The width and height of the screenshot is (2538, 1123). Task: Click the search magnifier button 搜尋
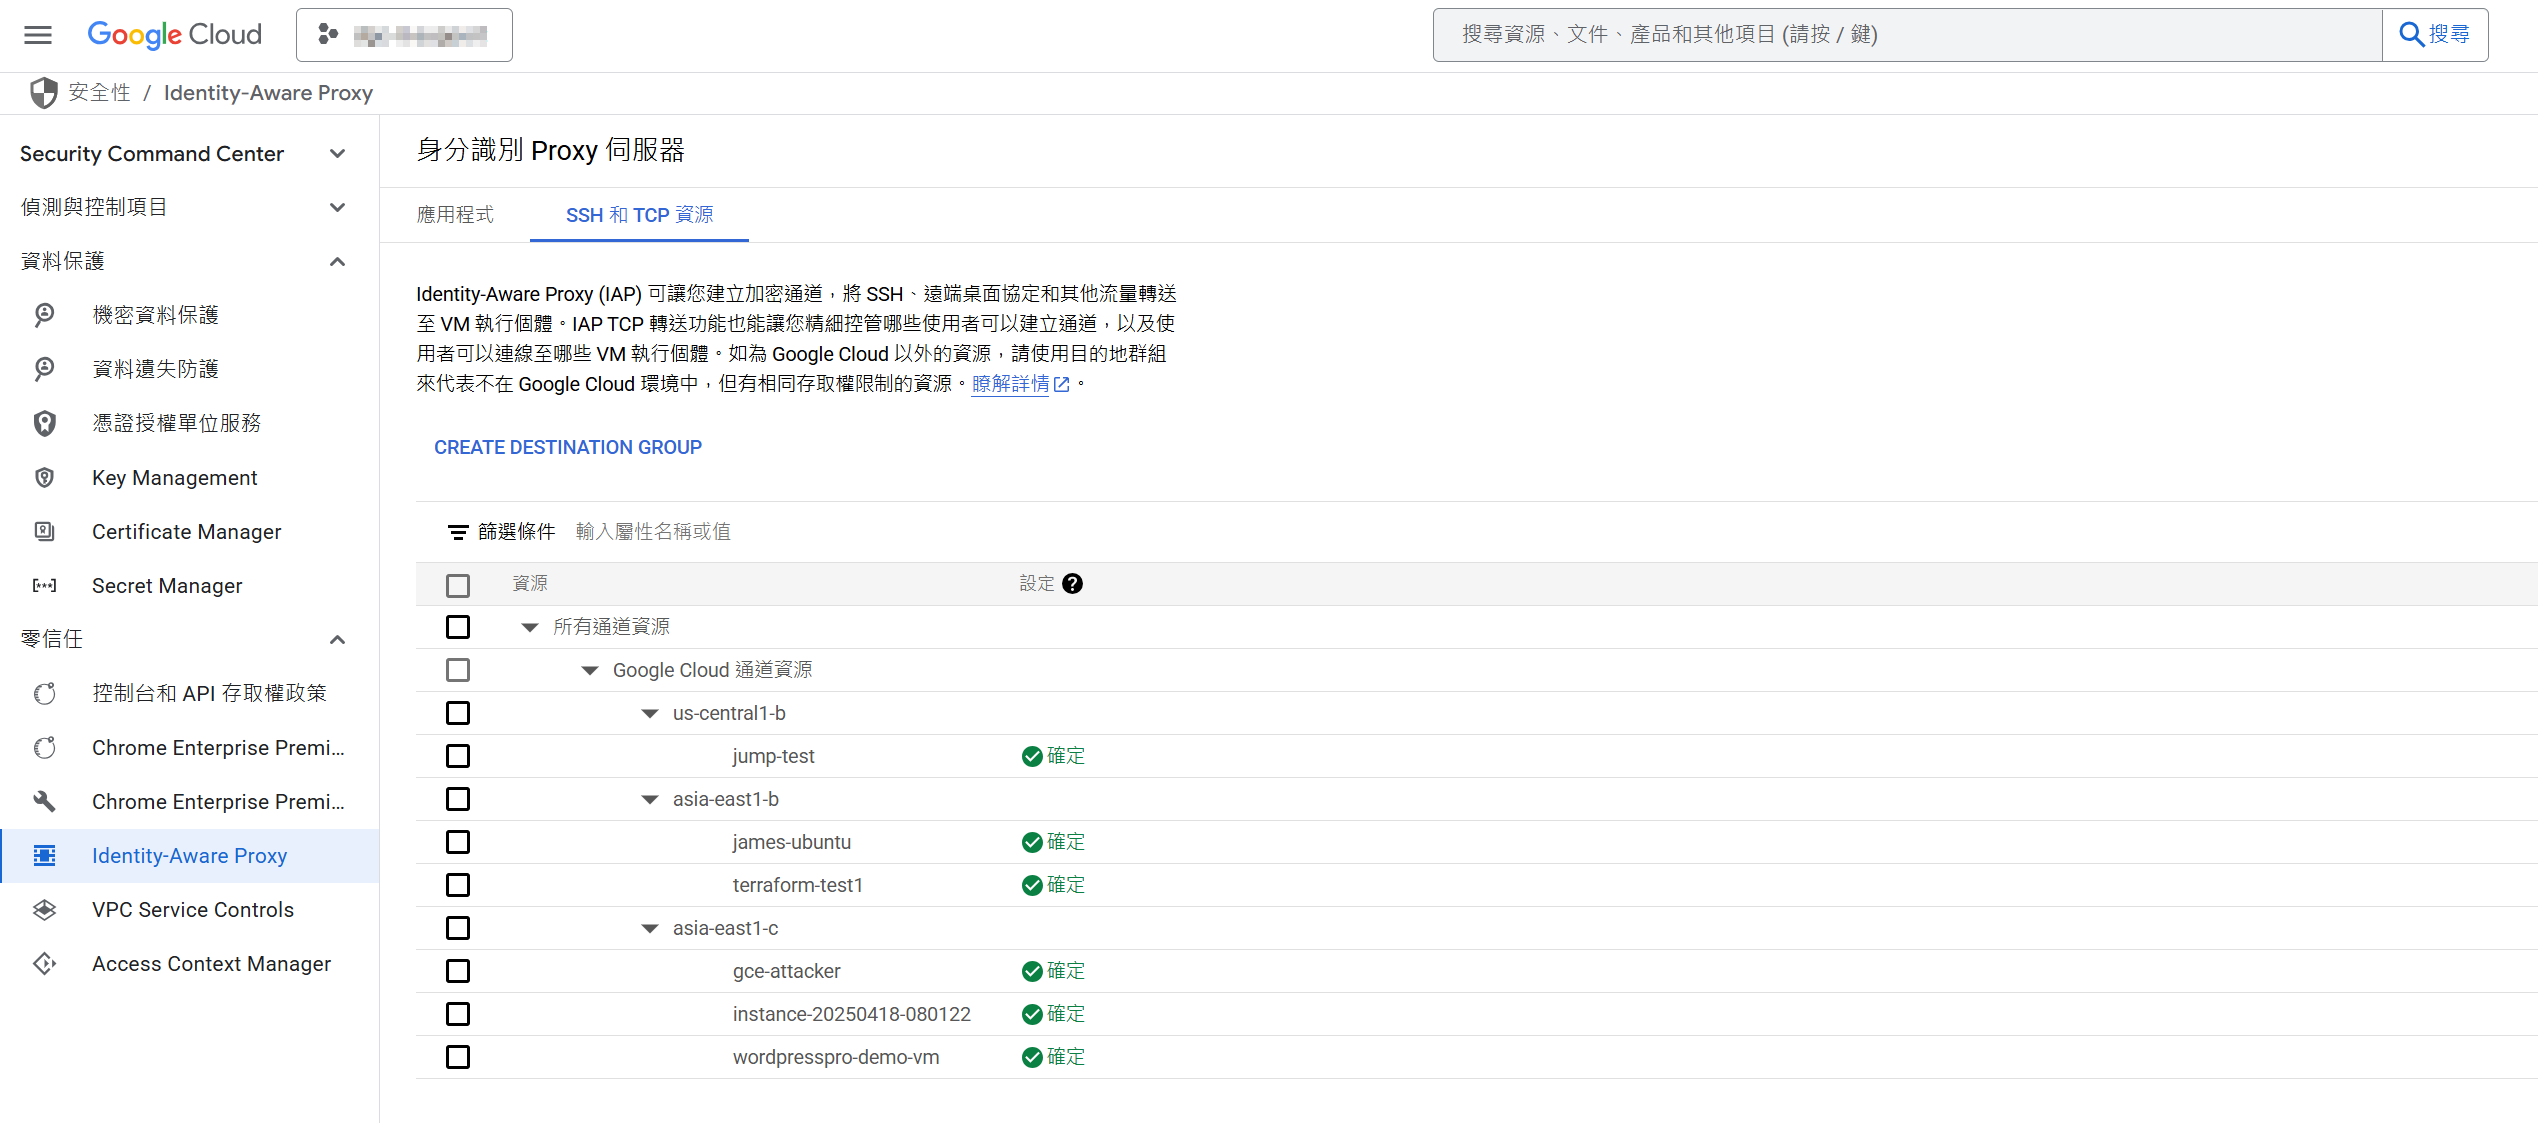(2435, 35)
